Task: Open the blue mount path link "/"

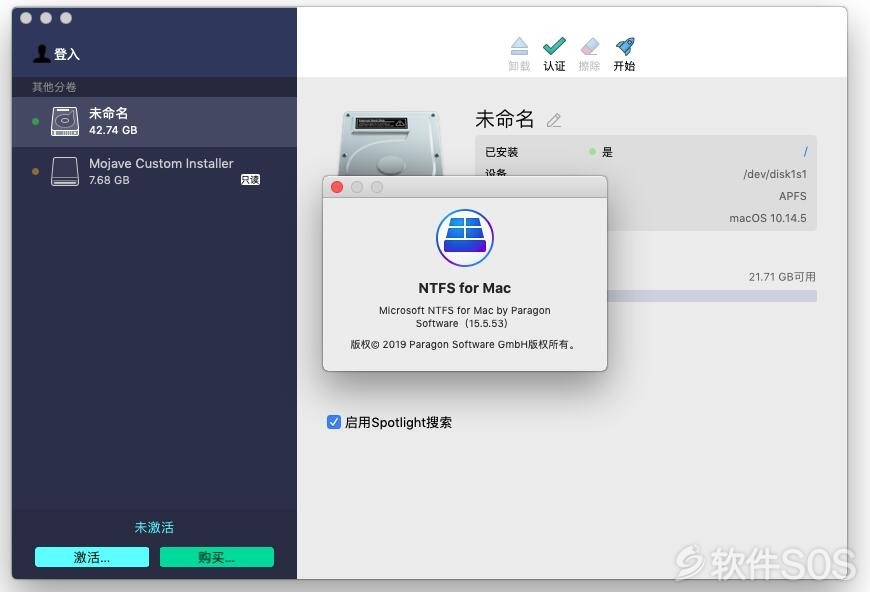Action: [x=805, y=151]
